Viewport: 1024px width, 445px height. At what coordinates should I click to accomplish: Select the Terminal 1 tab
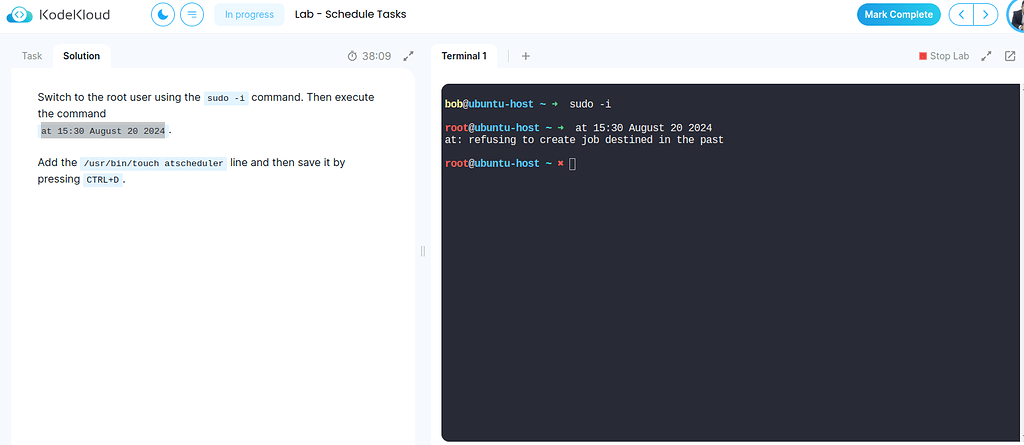464,56
